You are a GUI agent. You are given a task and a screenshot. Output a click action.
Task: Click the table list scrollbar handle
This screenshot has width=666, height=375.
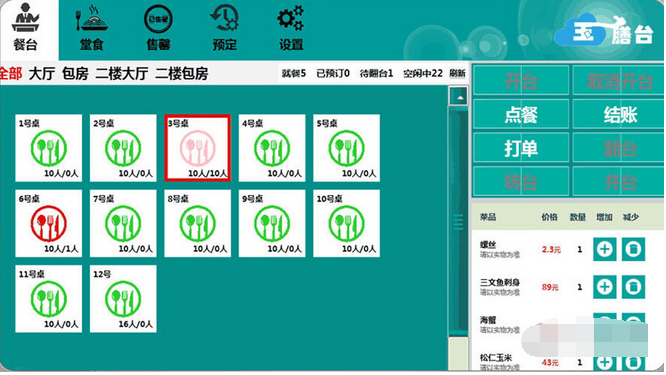(x=458, y=222)
